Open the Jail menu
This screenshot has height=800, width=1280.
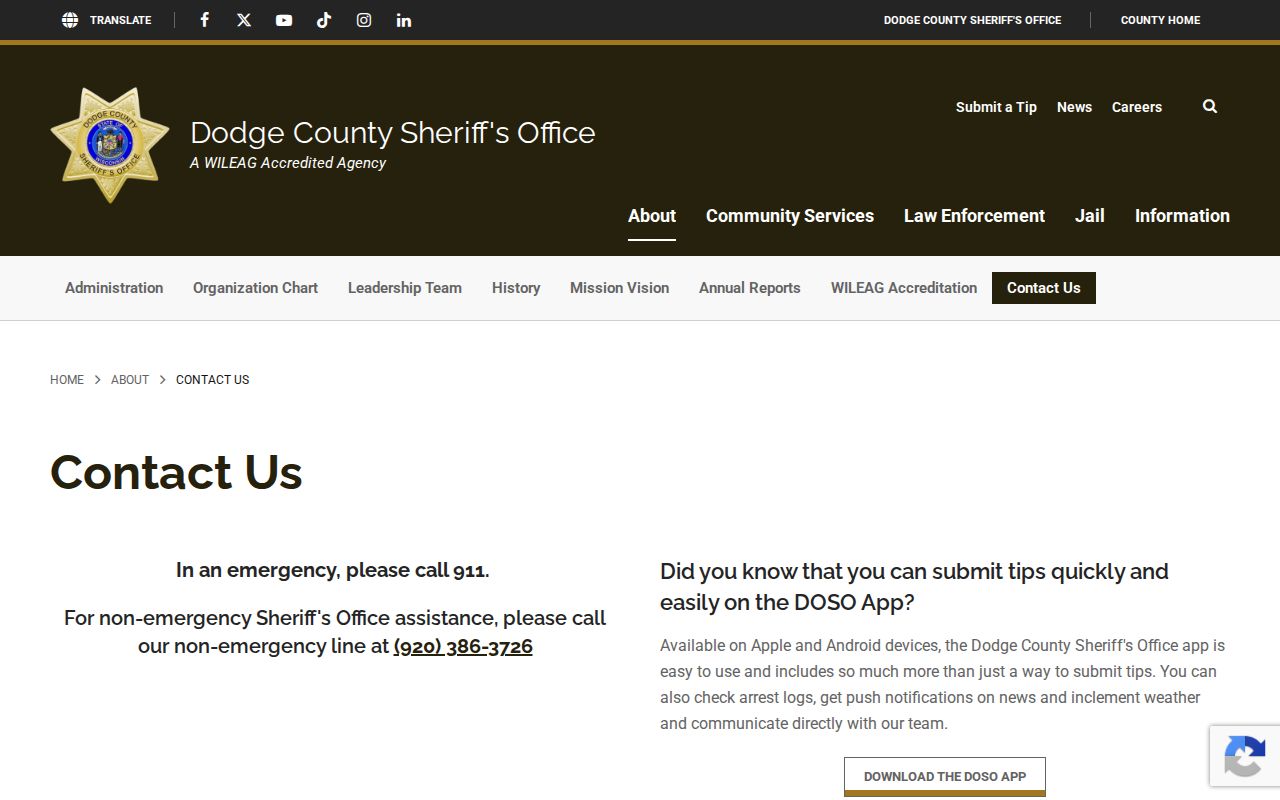tap(1090, 216)
